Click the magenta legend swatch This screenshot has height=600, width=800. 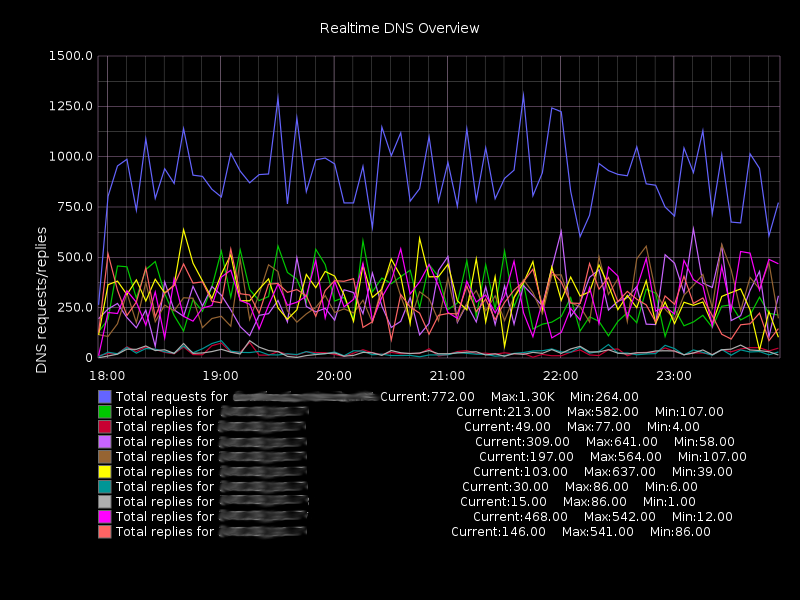click(105, 516)
